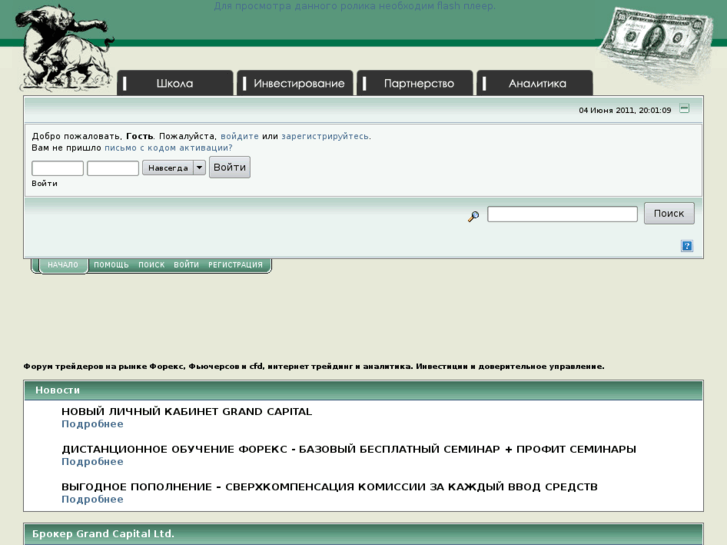Click date text 04 Июня 2011, 20:01:09
Screen dimensions: 727x545
coord(625,110)
